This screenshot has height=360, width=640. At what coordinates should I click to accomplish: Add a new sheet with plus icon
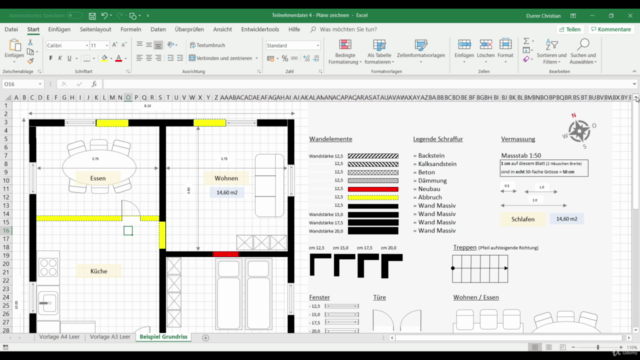205,338
